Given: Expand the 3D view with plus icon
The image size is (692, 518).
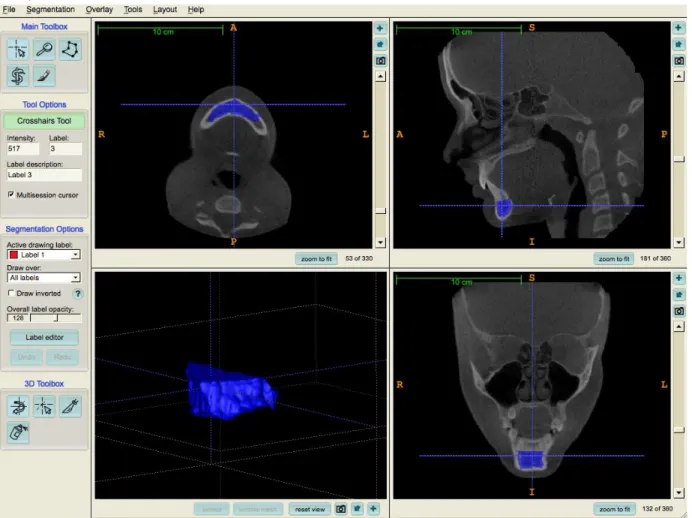Looking at the screenshot, I should coord(373,509).
